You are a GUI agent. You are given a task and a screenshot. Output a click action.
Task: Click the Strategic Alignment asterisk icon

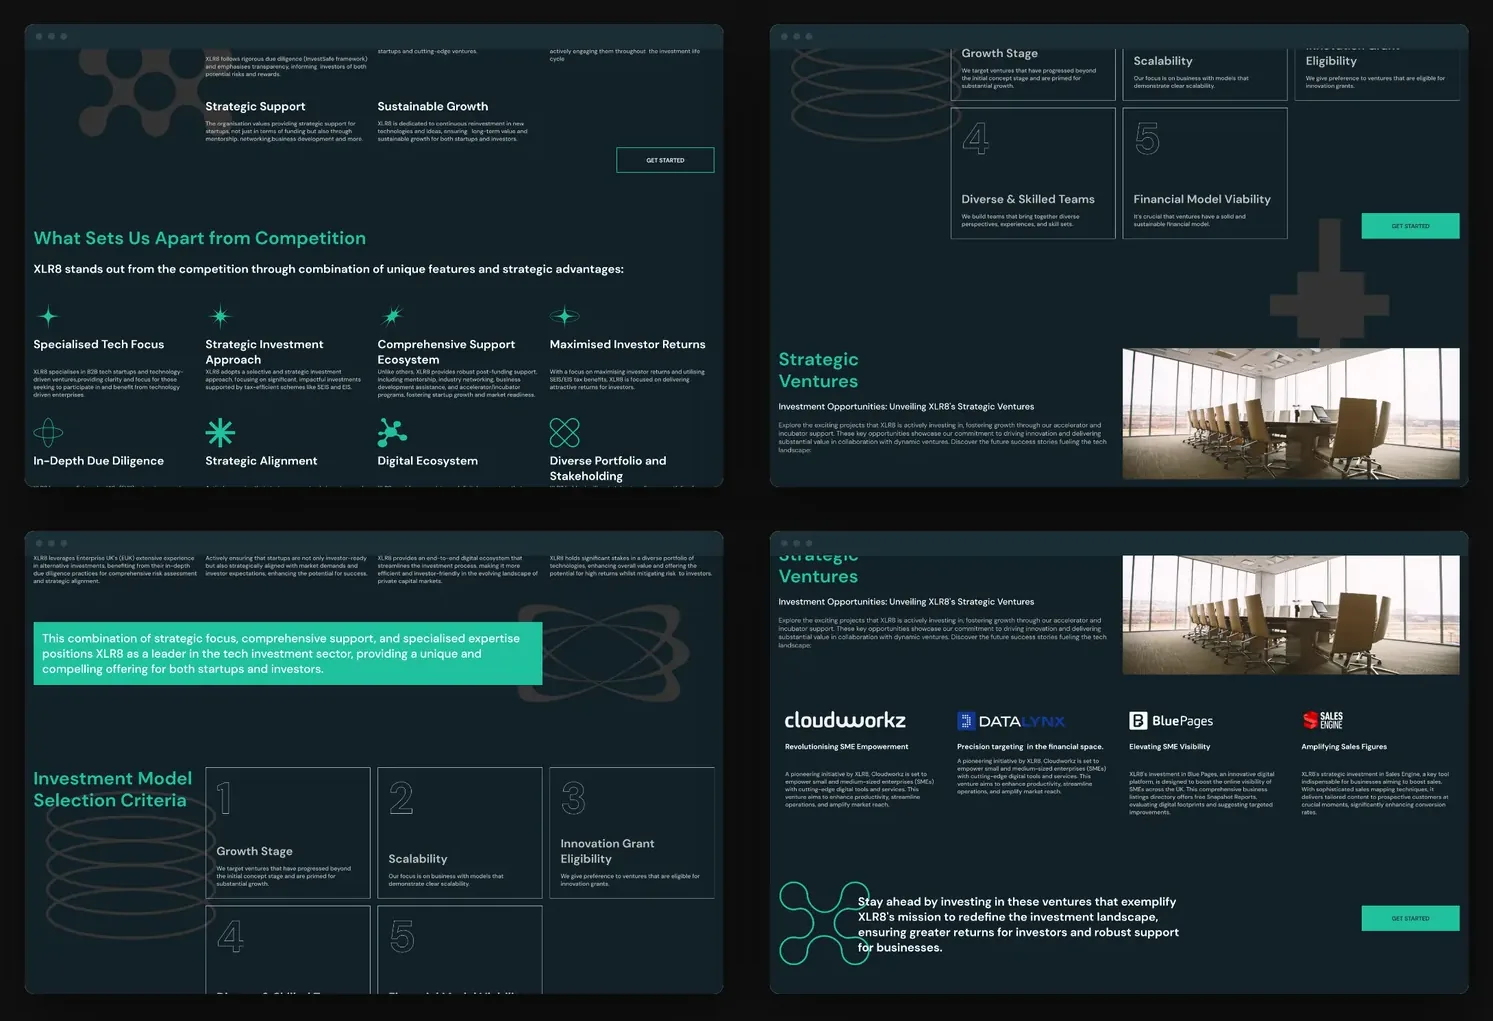pyautogui.click(x=220, y=433)
